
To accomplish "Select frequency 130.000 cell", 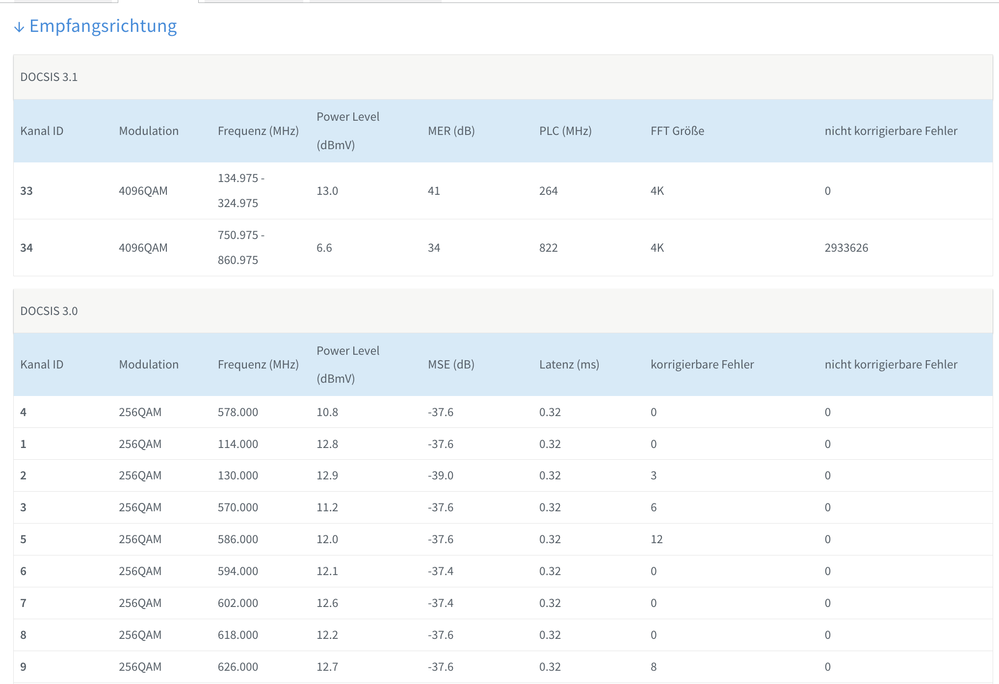I will click(x=238, y=476).
